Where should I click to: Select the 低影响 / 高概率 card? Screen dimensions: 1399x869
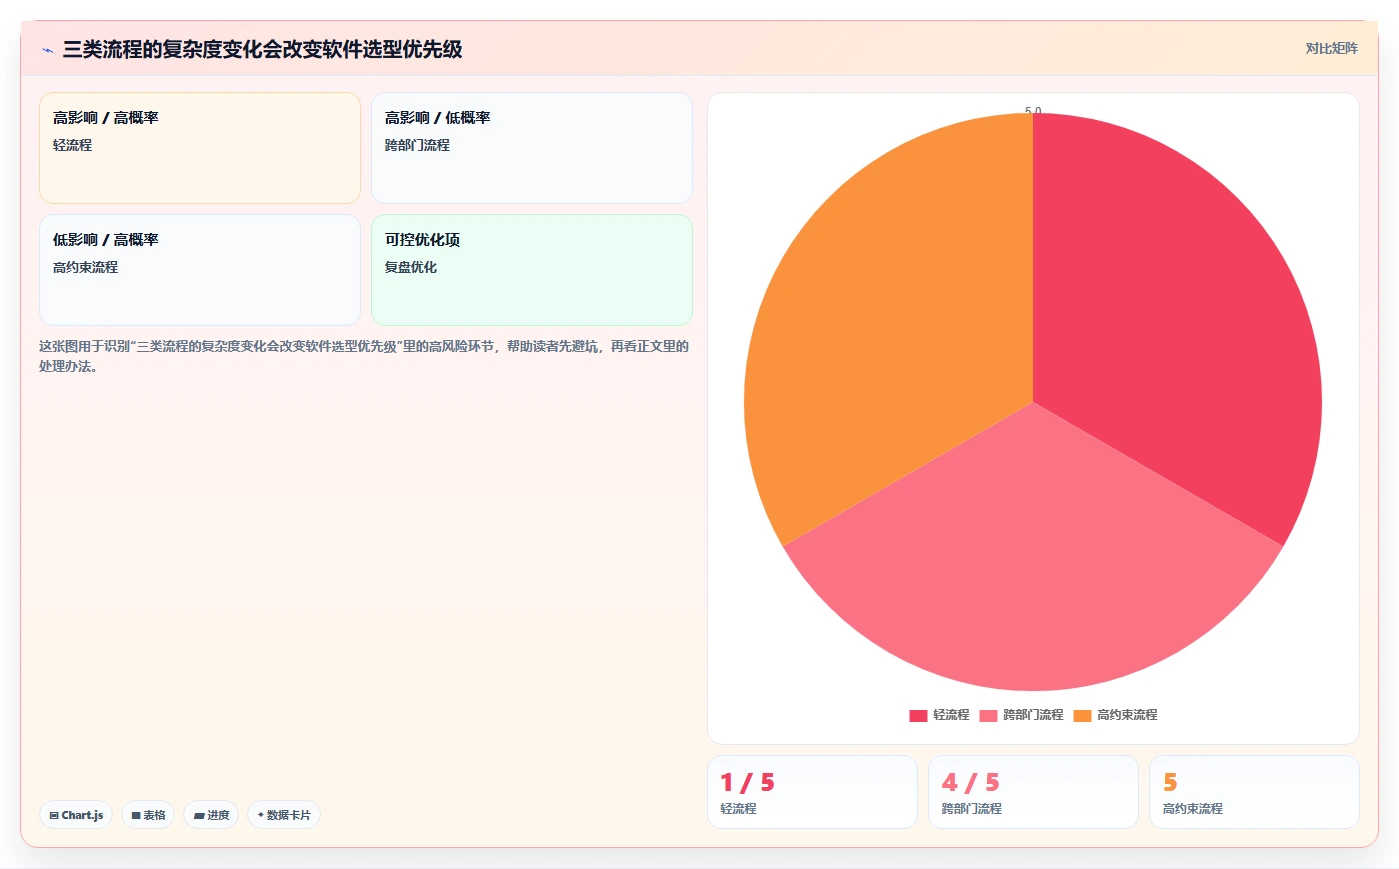click(200, 270)
